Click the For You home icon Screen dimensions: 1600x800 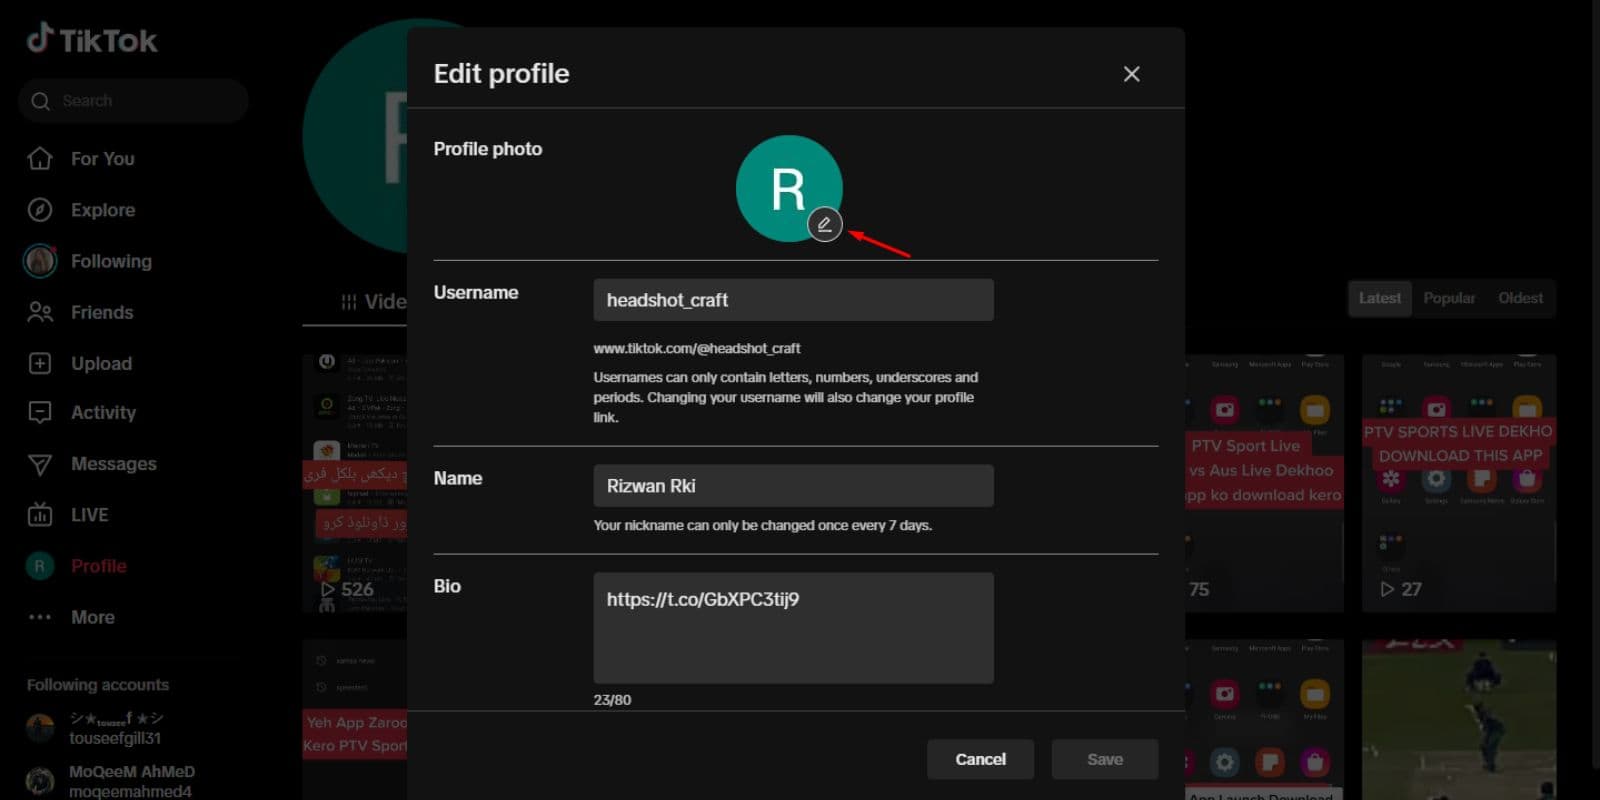tap(40, 159)
